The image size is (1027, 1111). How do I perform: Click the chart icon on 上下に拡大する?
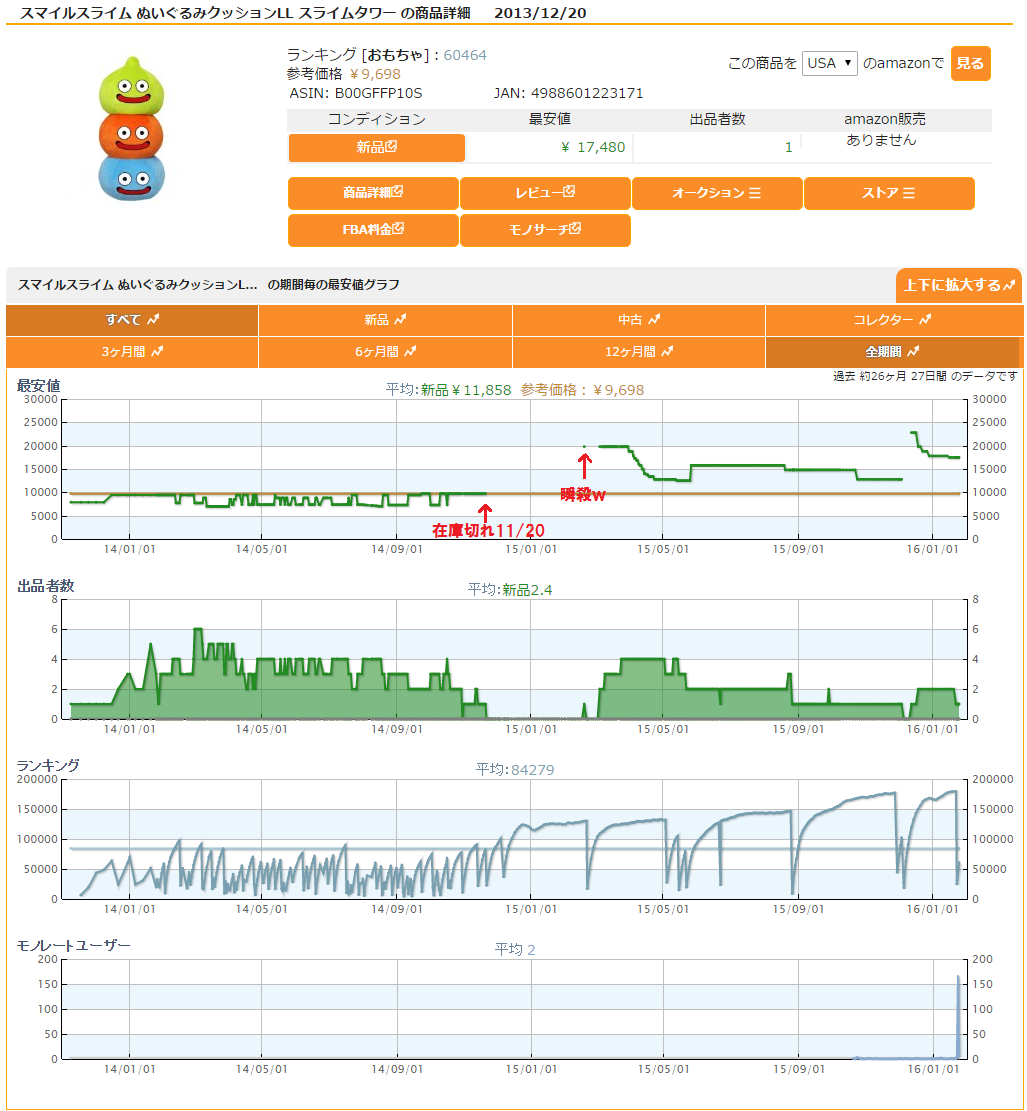1009,285
